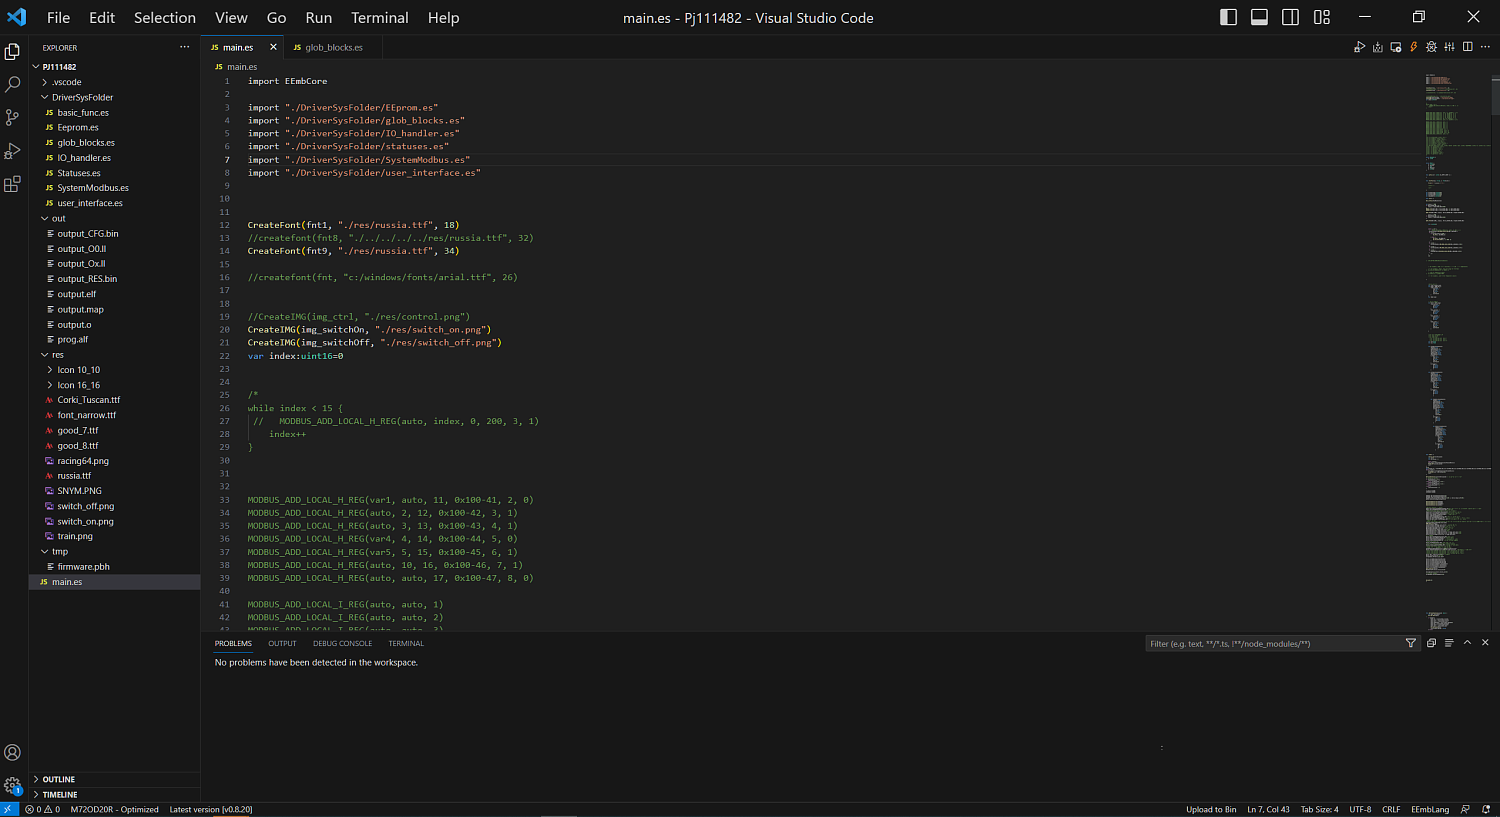
Task: Toggle the primary side bar visibility
Action: 1228,17
